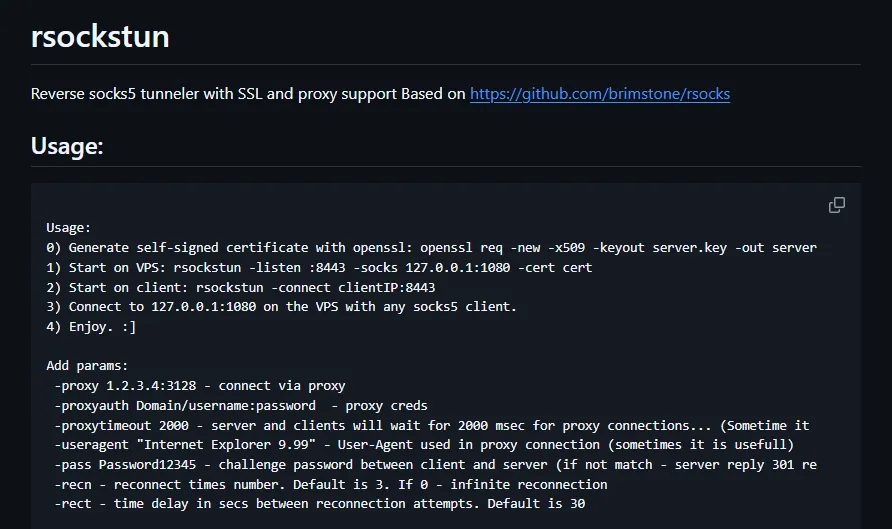Image resolution: width=892 pixels, height=529 pixels.
Task: Click the rsockstun page heading
Action: pos(100,36)
